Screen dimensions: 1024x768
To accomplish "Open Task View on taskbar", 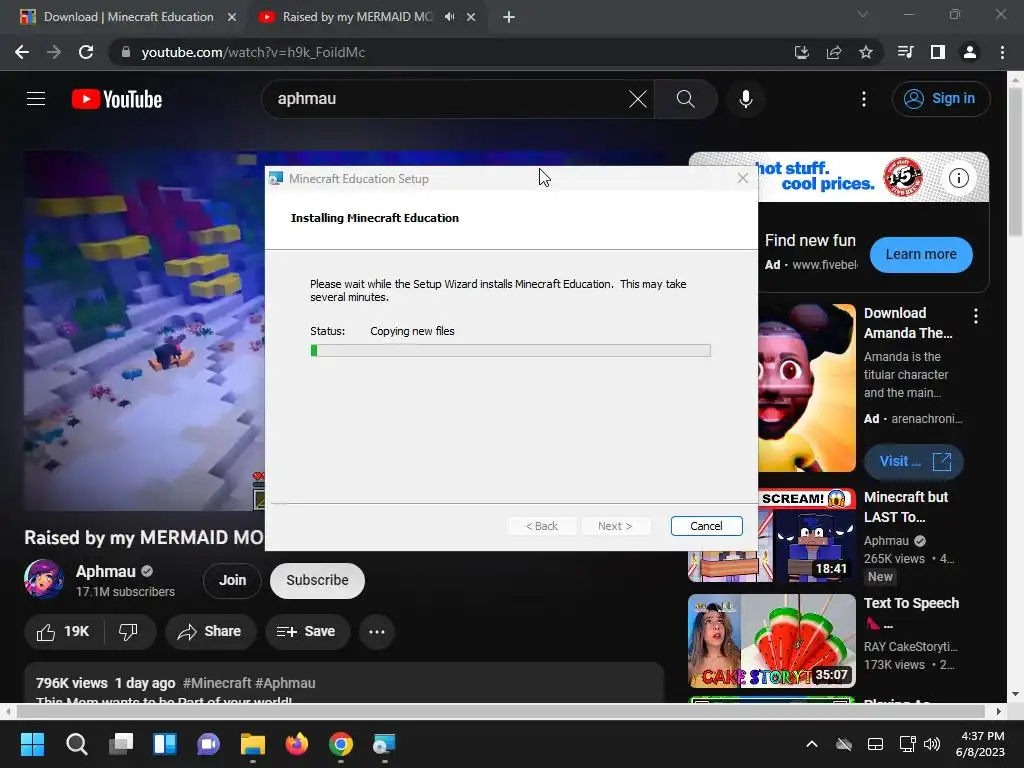I will coord(121,744).
